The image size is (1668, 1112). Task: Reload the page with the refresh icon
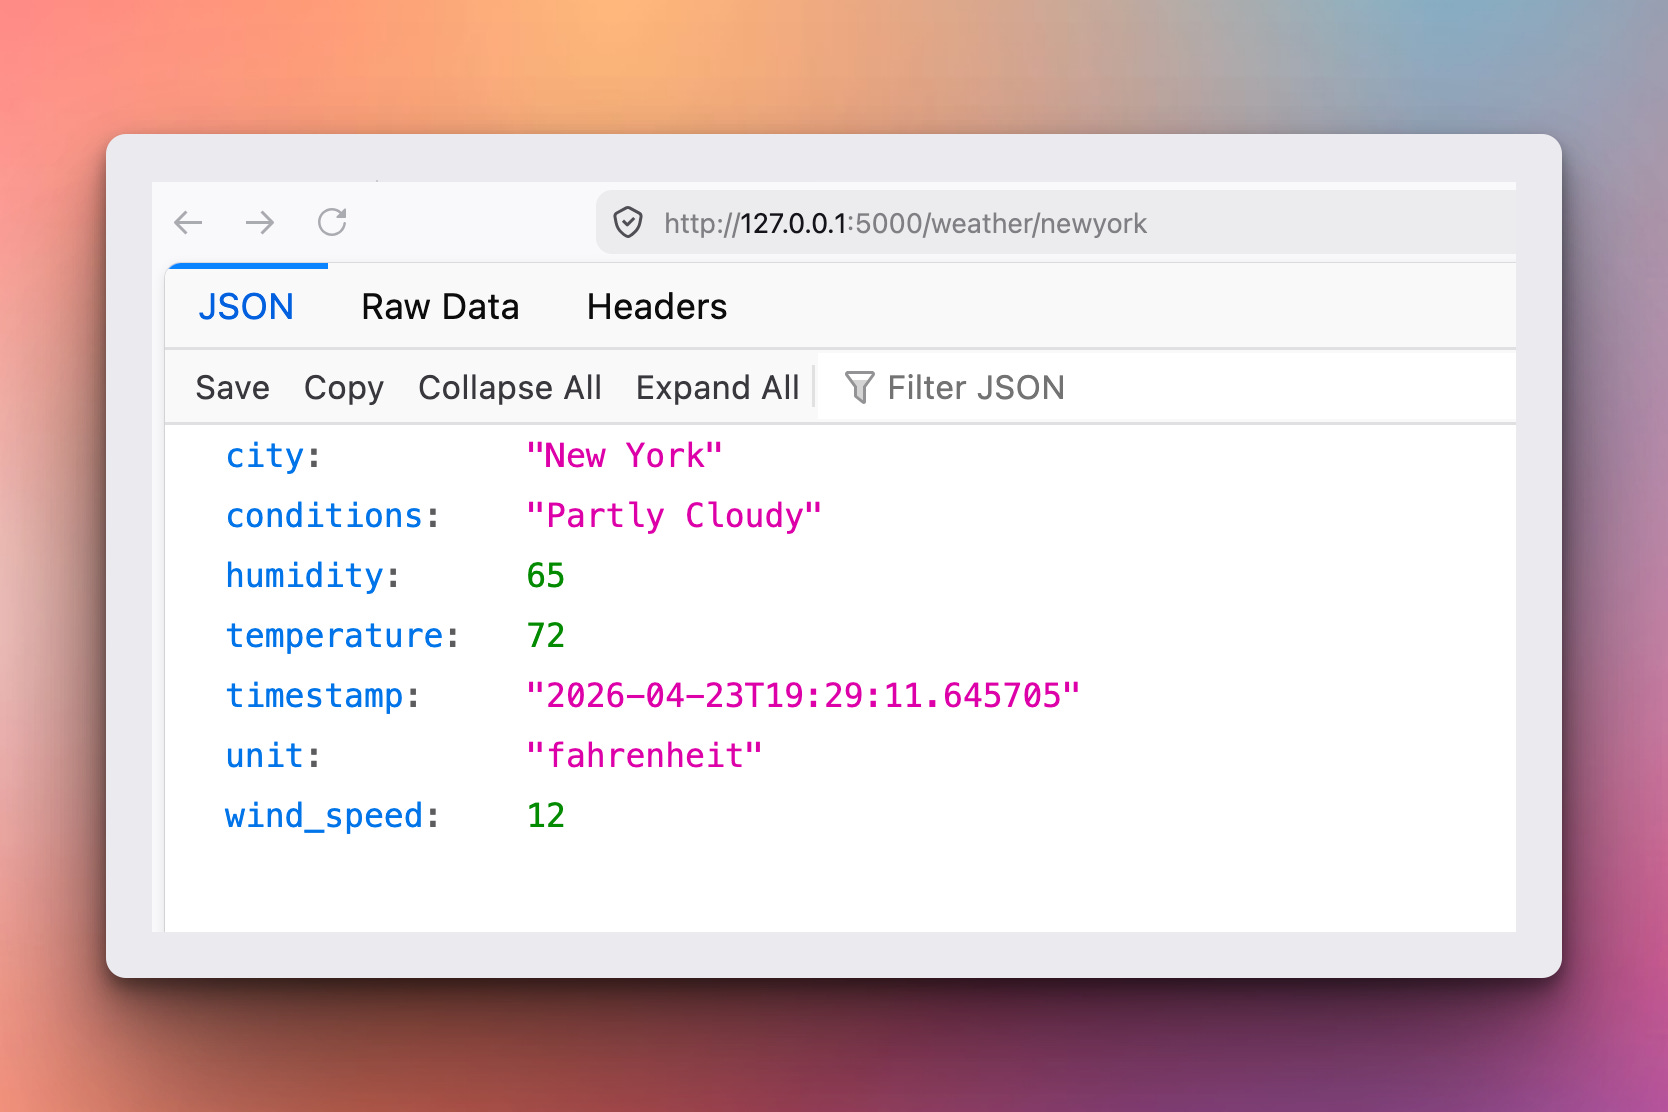332,222
